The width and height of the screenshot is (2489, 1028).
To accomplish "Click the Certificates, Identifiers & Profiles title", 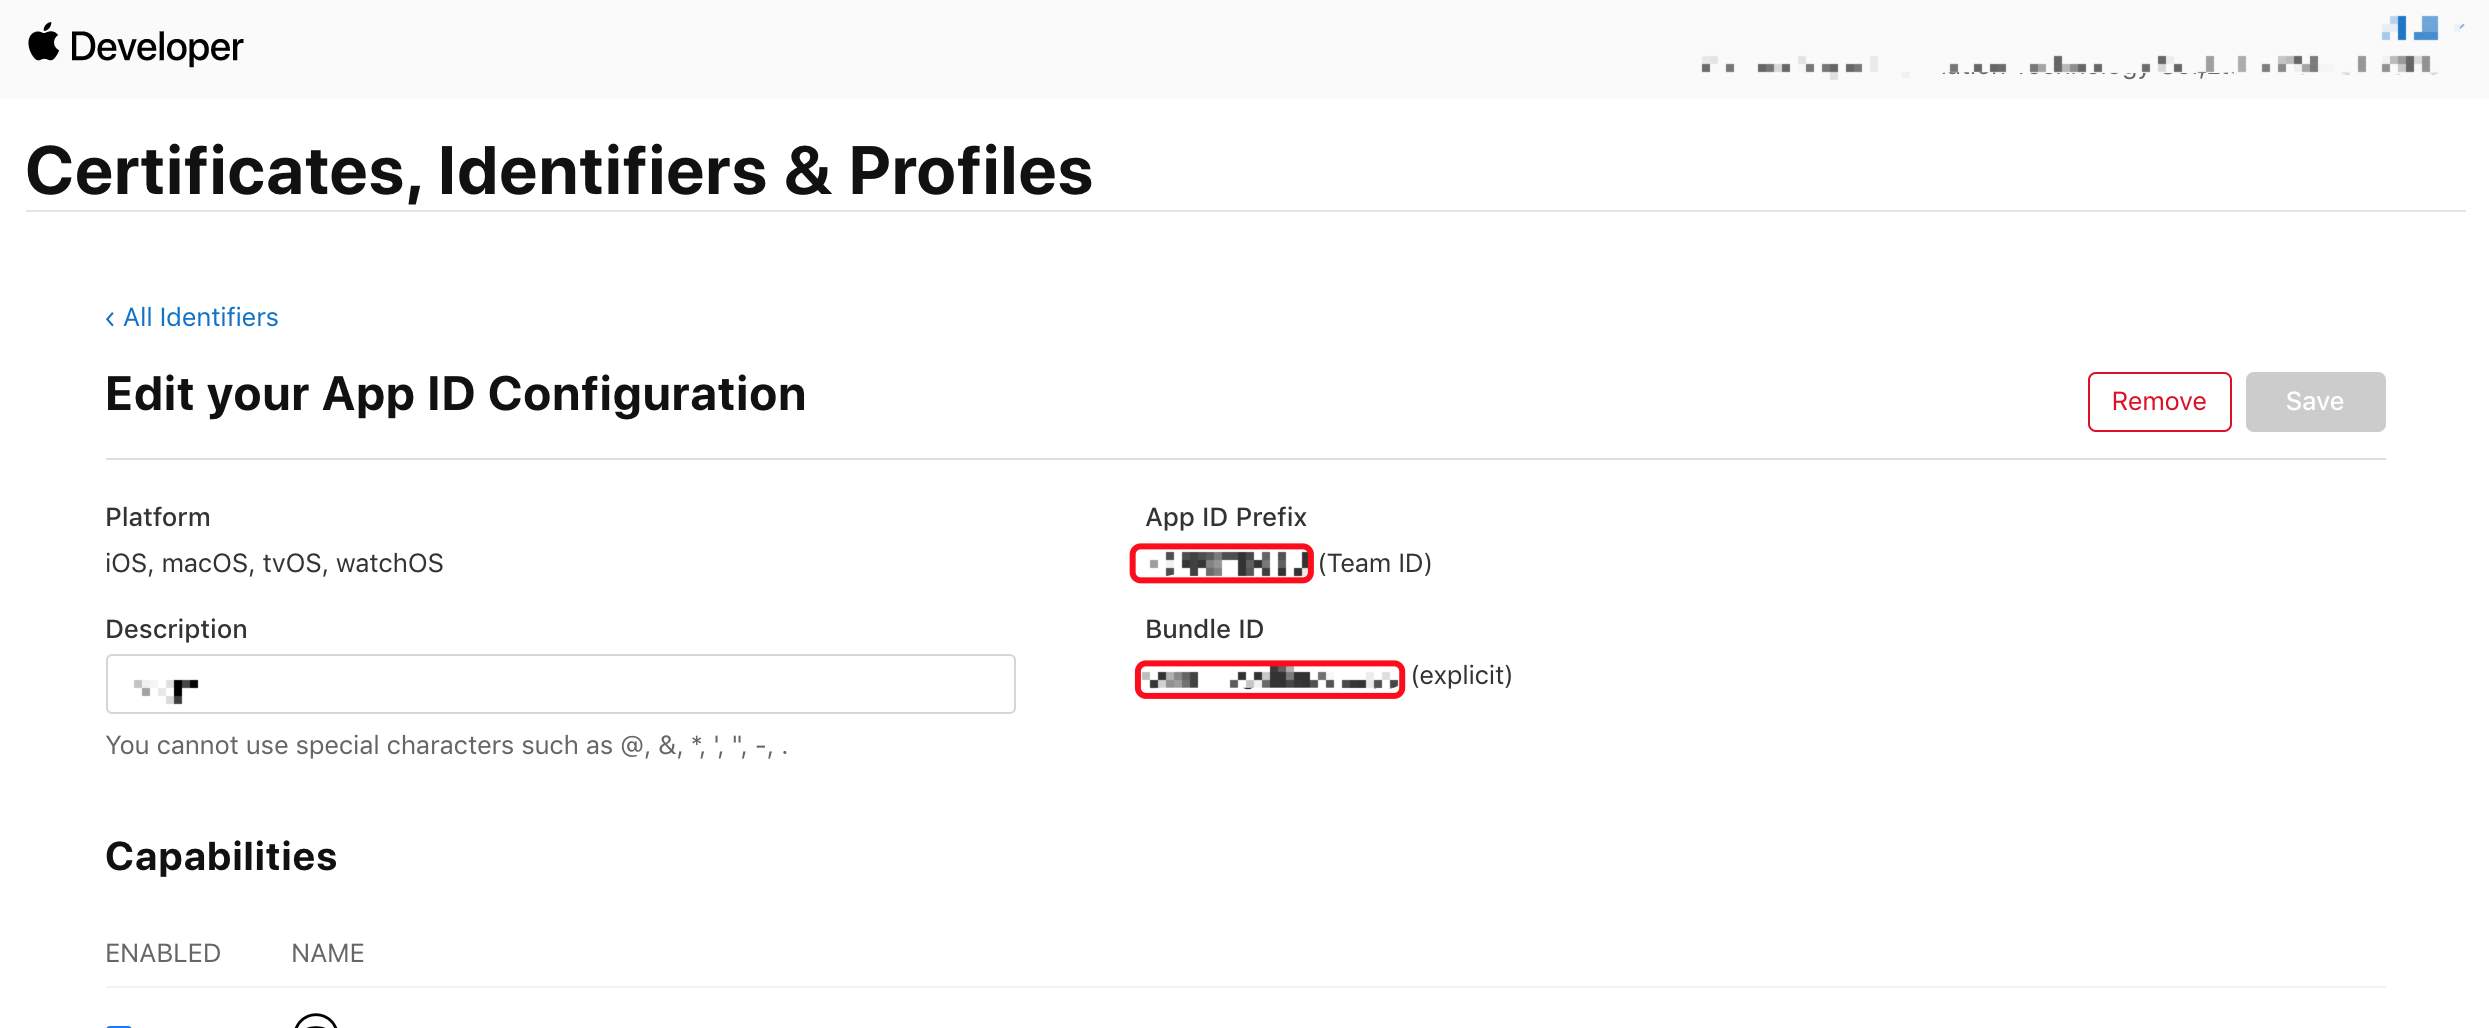I will pos(559,171).
